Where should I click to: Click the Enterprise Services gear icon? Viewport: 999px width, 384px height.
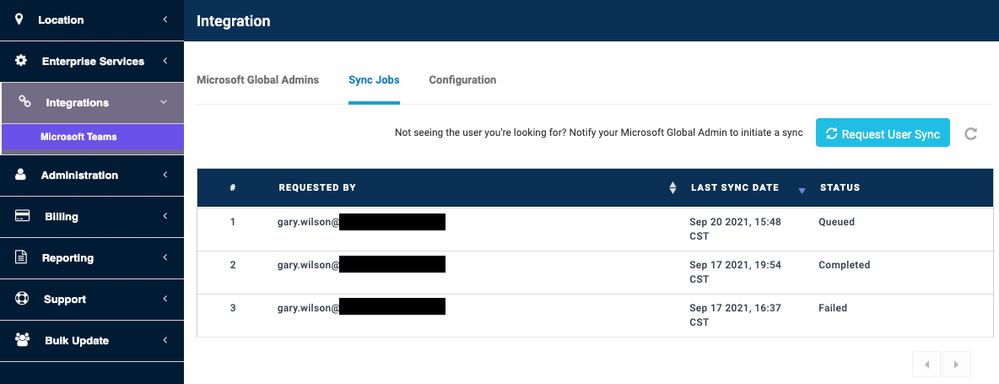[21, 60]
